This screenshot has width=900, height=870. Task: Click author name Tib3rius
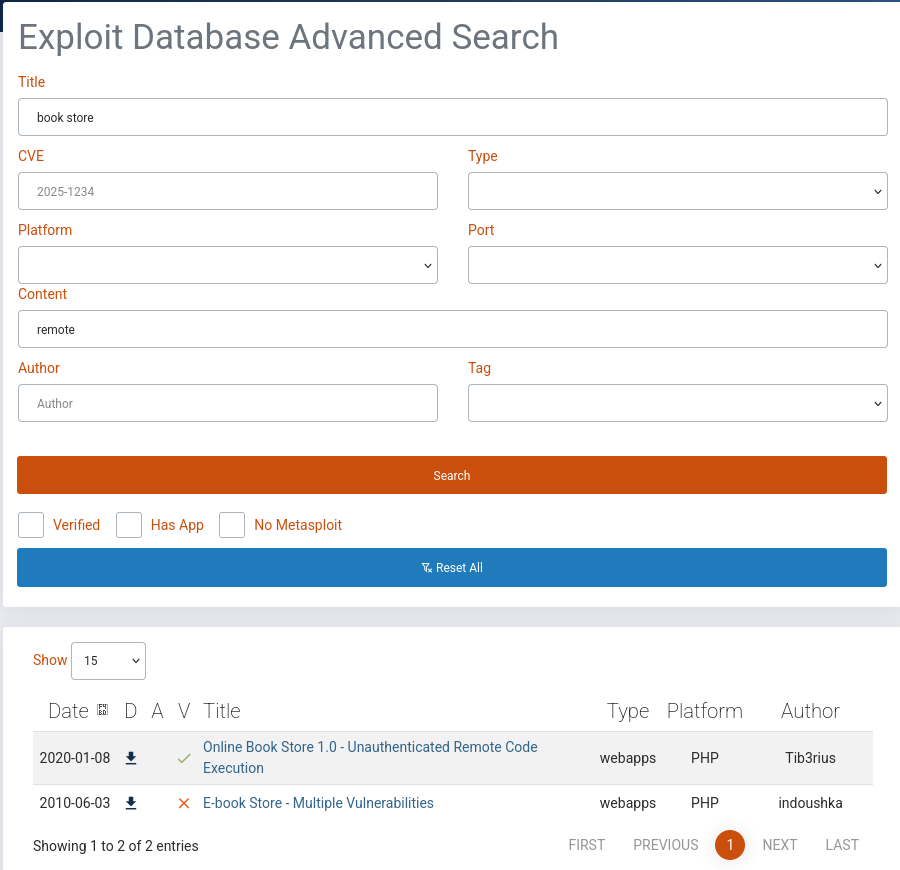(810, 758)
